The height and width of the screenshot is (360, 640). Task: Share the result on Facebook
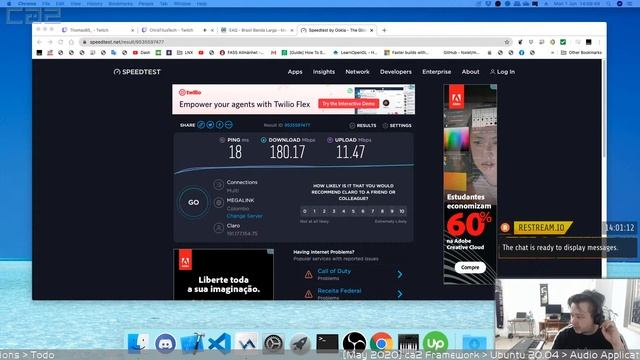(220, 125)
